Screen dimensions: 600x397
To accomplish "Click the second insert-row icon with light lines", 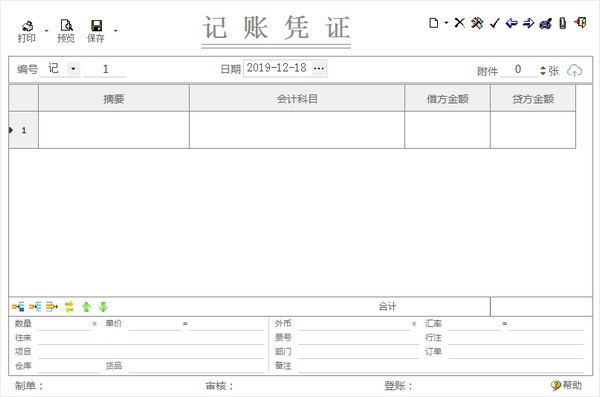I will click(35, 307).
